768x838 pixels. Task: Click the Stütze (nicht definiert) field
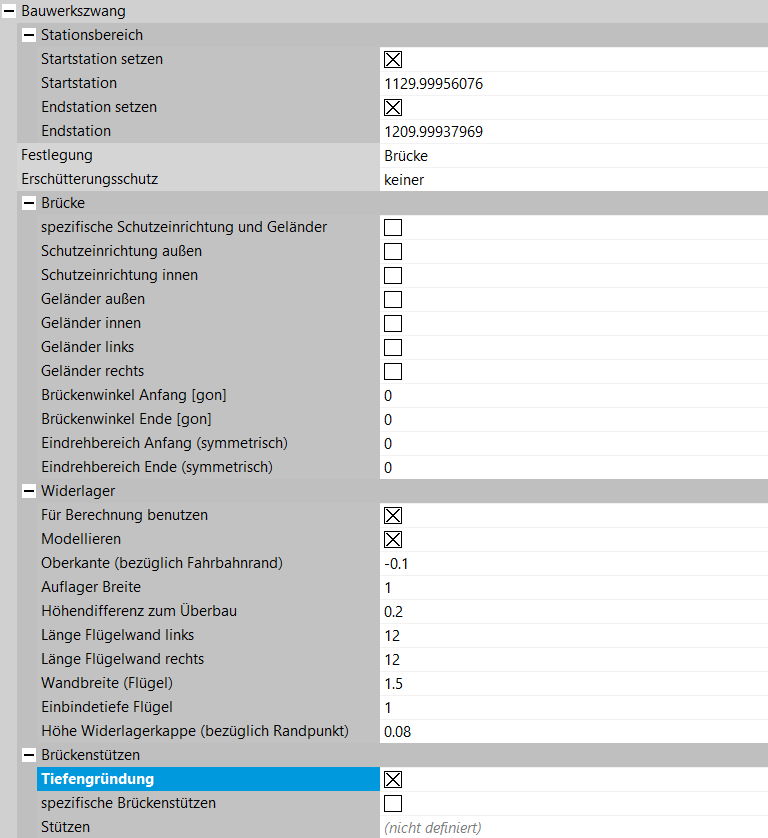(570, 828)
